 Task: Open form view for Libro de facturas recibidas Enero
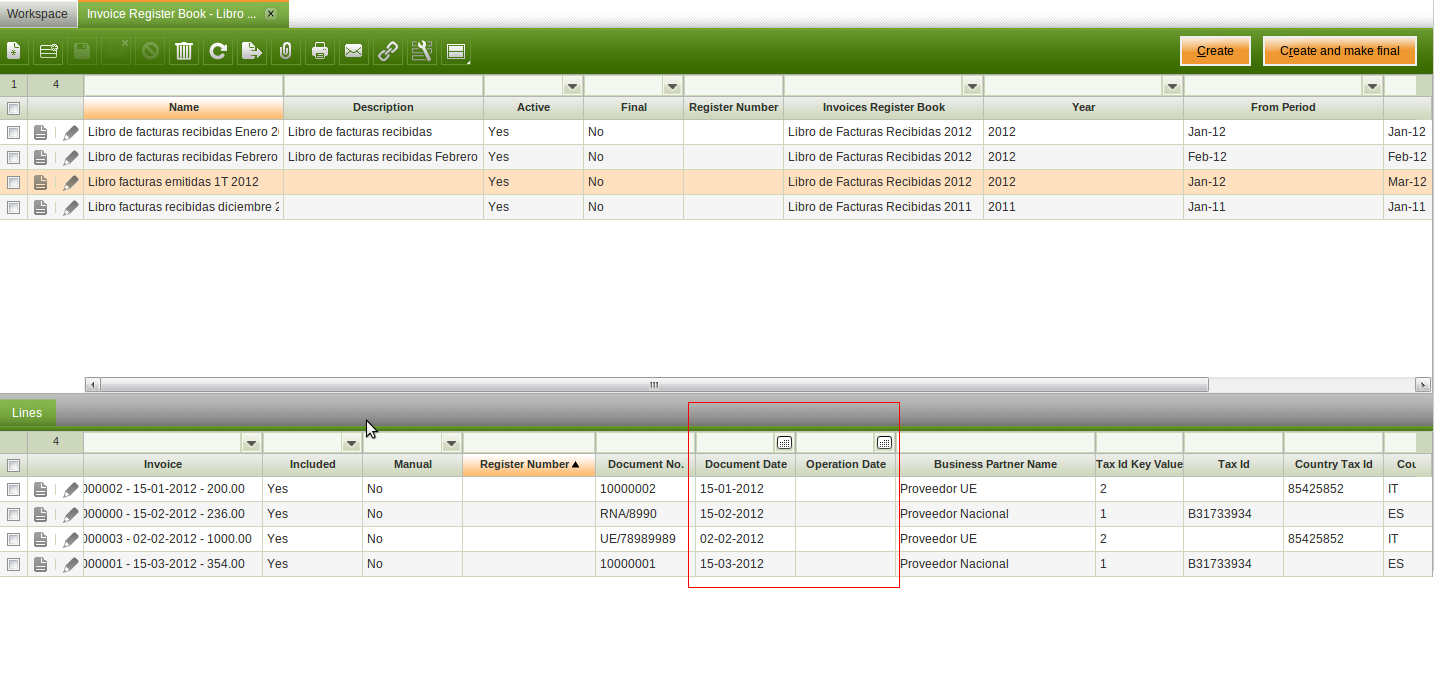click(x=40, y=132)
